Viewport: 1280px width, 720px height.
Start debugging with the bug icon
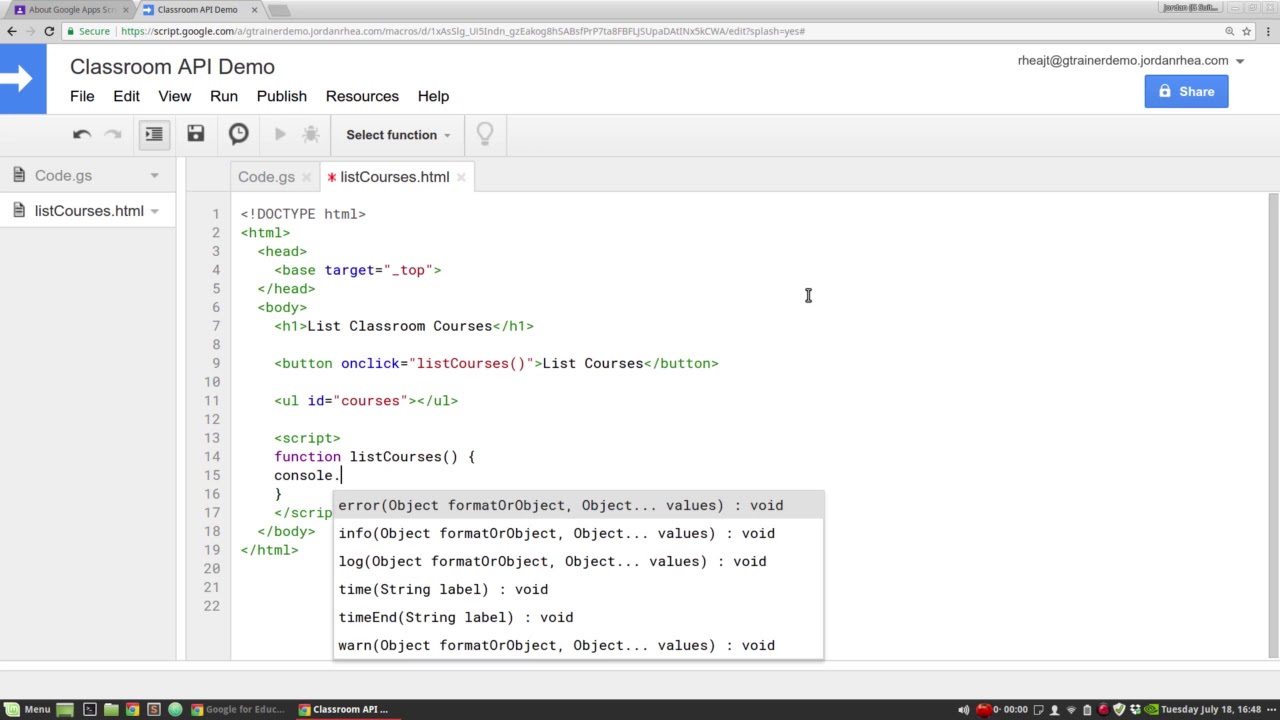click(311, 134)
